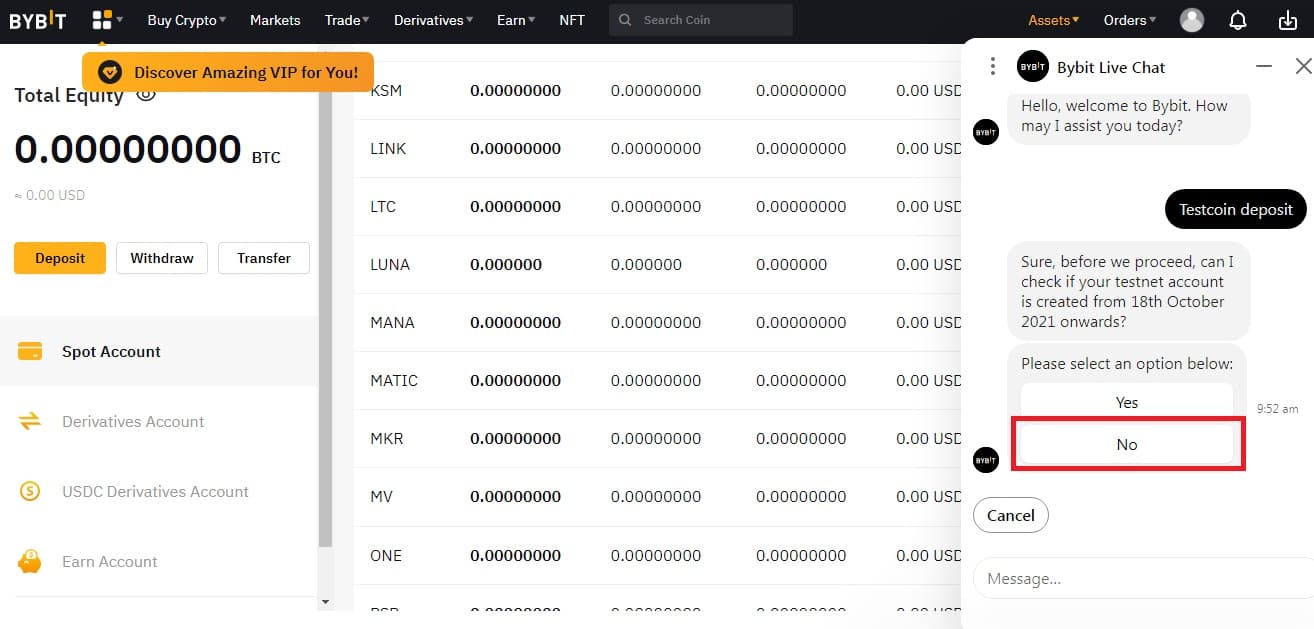Click the Spot Account wallet icon
1314x629 pixels.
[x=30, y=351]
